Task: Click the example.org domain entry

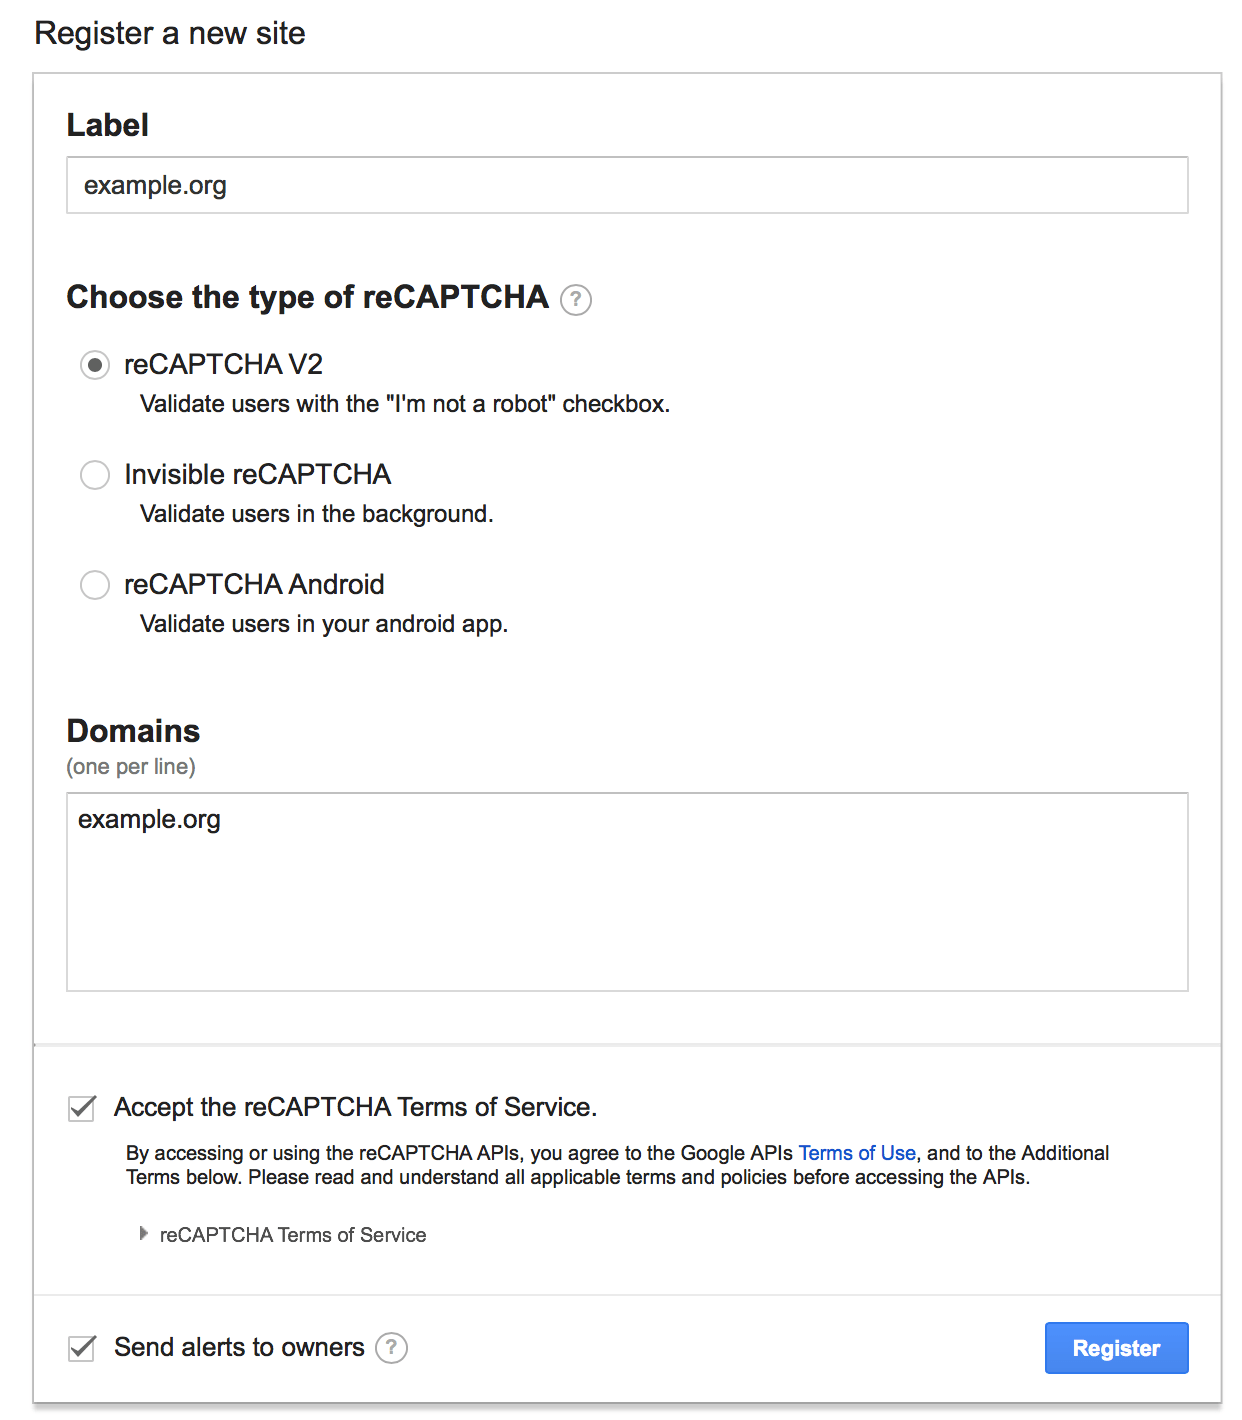Action: click(148, 819)
